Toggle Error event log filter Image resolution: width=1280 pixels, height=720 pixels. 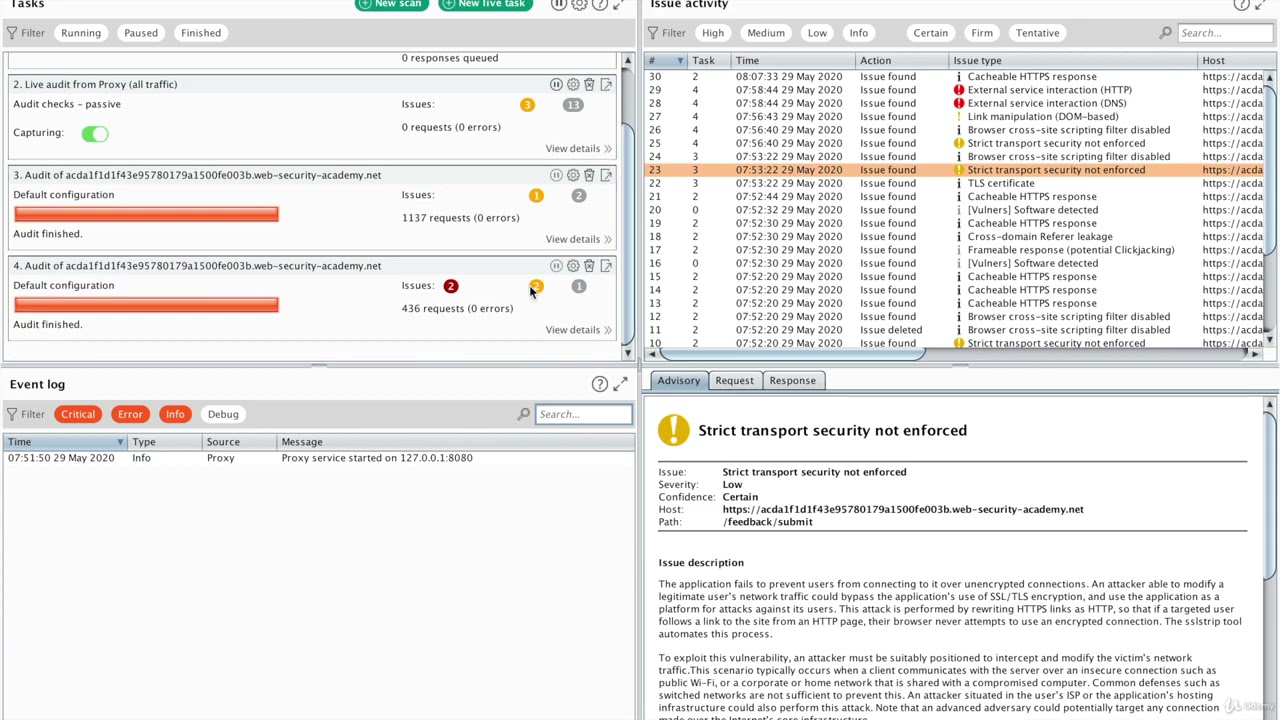tap(130, 414)
